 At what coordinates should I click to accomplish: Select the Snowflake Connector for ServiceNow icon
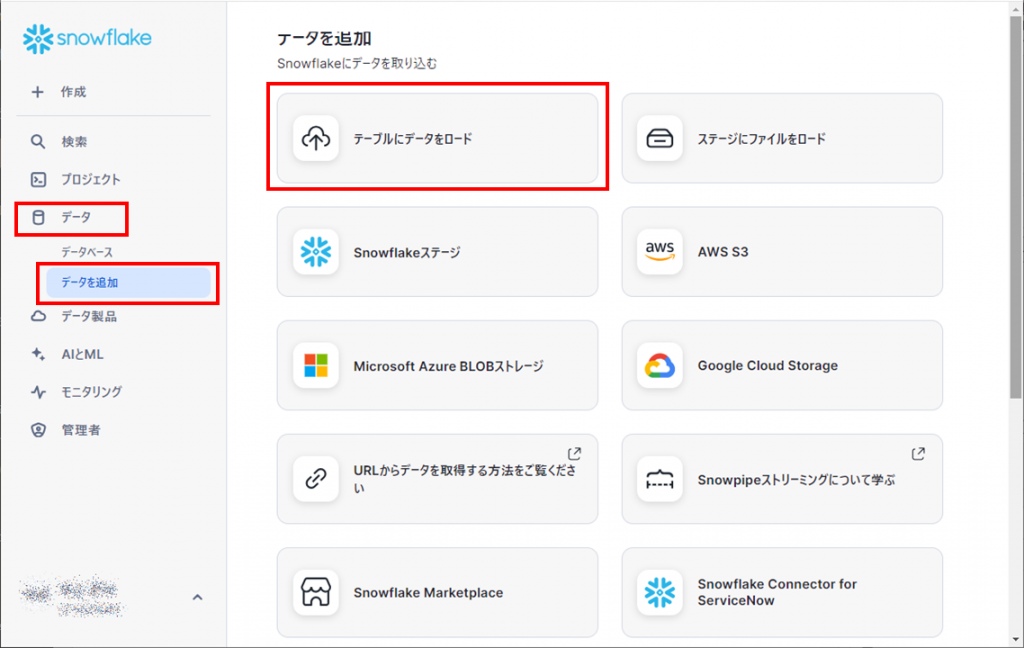(660, 592)
